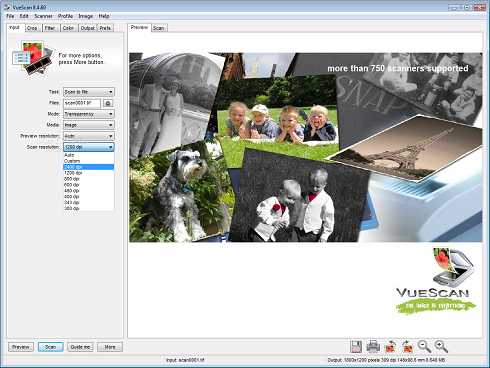Open the dropdown showing Image value

89,125
